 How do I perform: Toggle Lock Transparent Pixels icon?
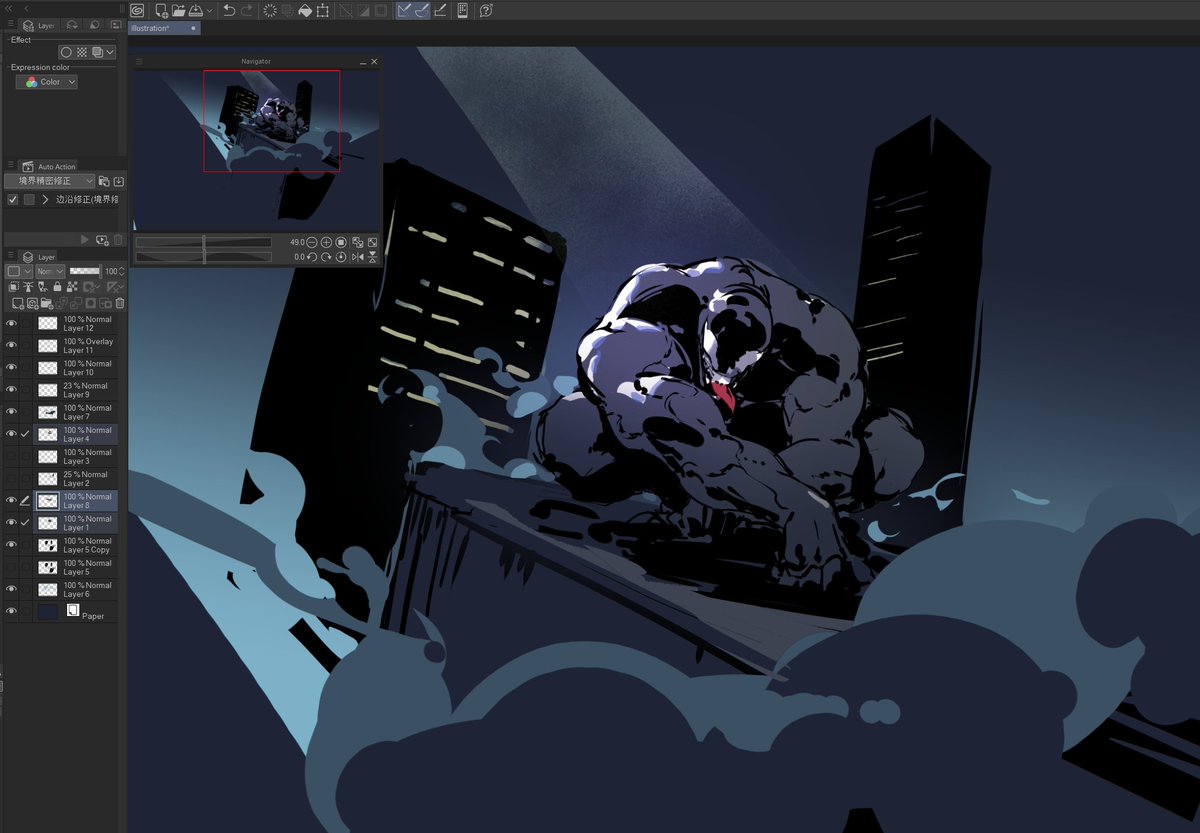click(72, 287)
